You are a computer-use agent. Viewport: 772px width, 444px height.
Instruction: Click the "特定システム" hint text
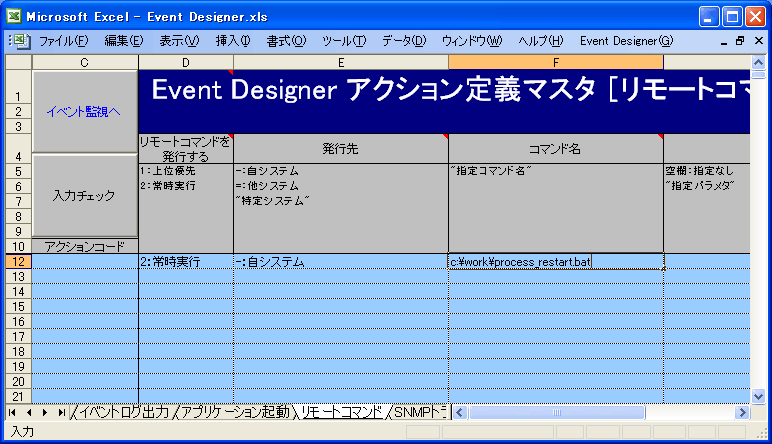click(272, 200)
